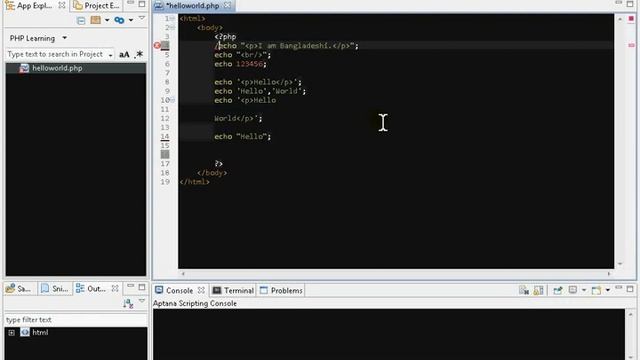Viewport: 640px width, 360px height.
Task: Expand the html node in Outline
Action: pos(11,333)
